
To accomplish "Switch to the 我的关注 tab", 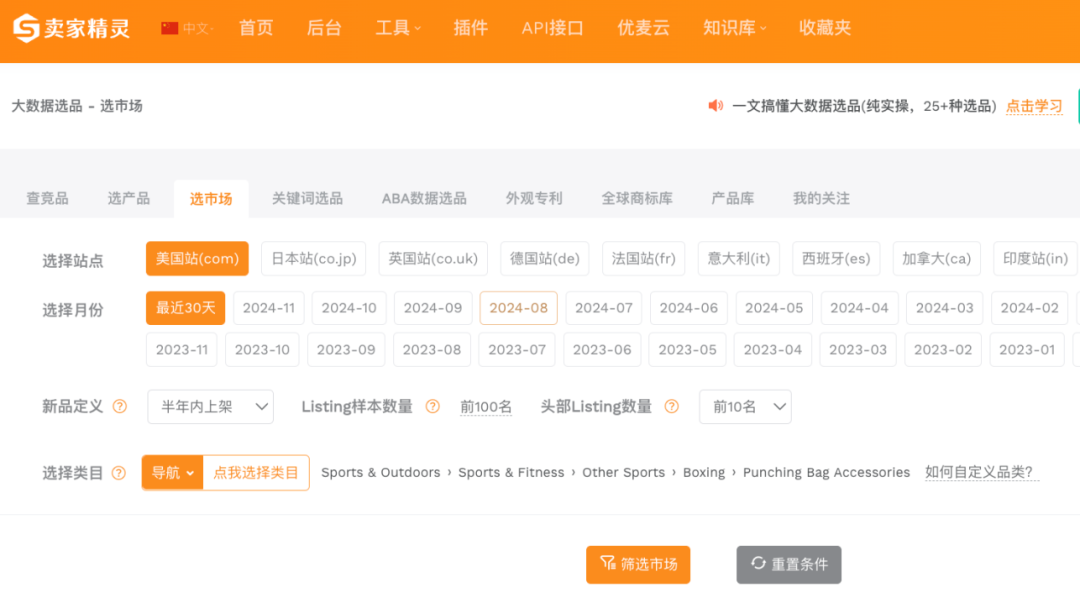I will [x=821, y=198].
